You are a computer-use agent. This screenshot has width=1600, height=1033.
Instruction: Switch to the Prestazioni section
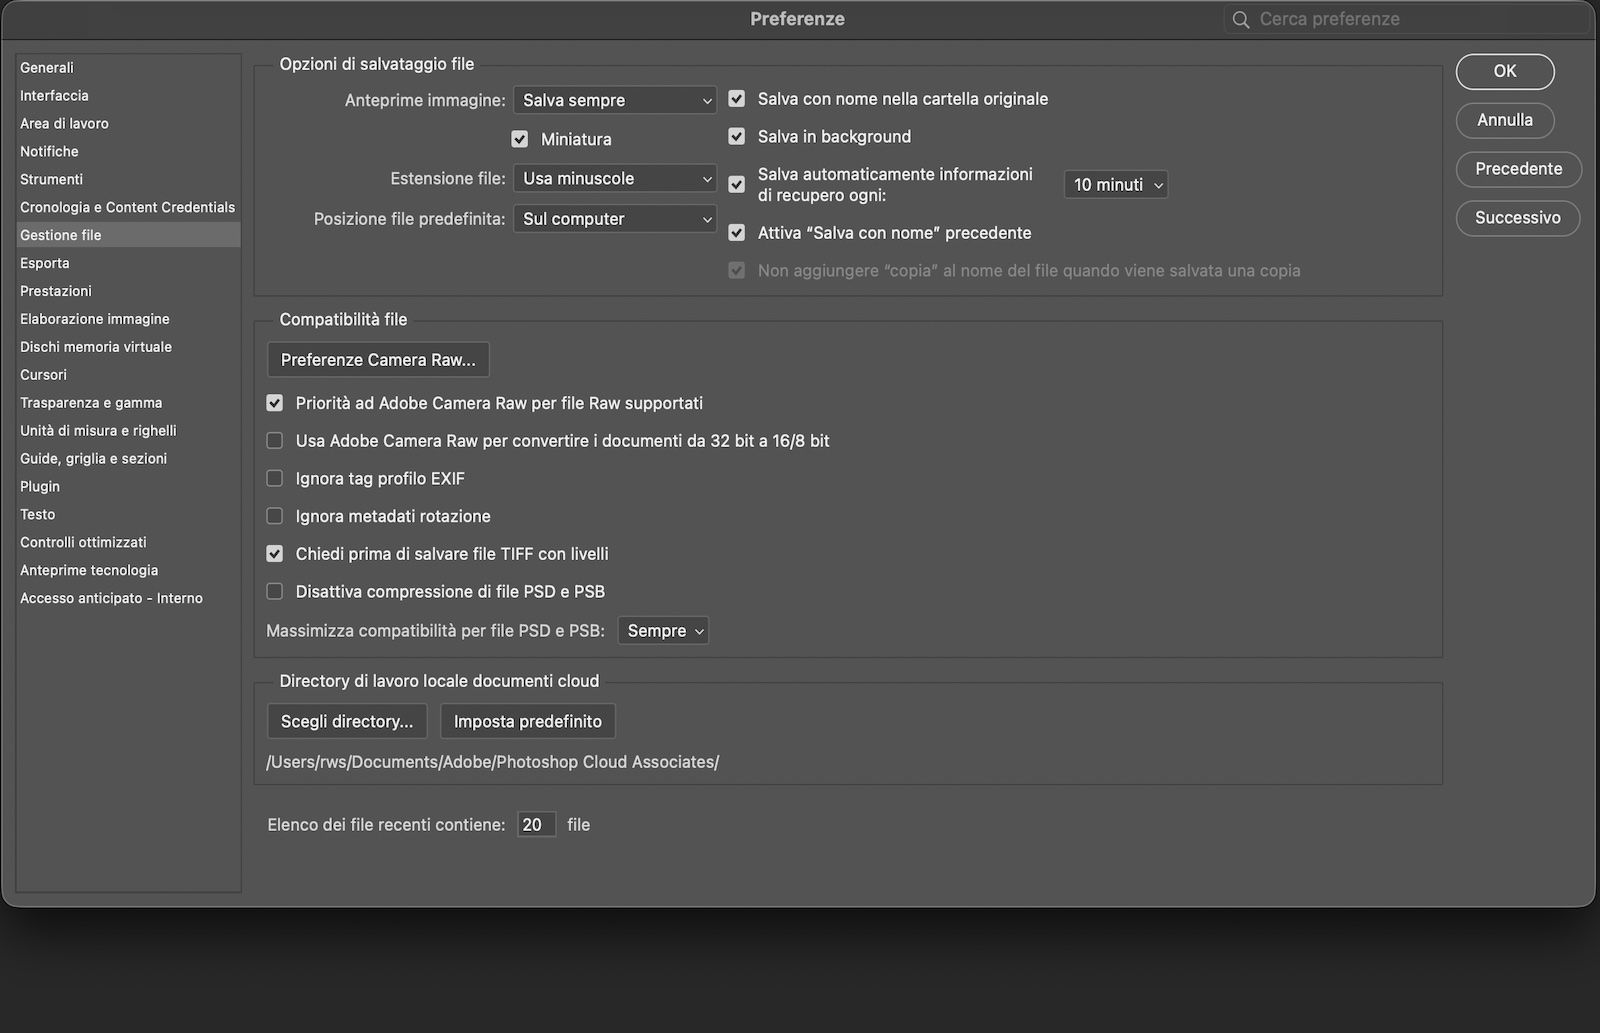[56, 290]
